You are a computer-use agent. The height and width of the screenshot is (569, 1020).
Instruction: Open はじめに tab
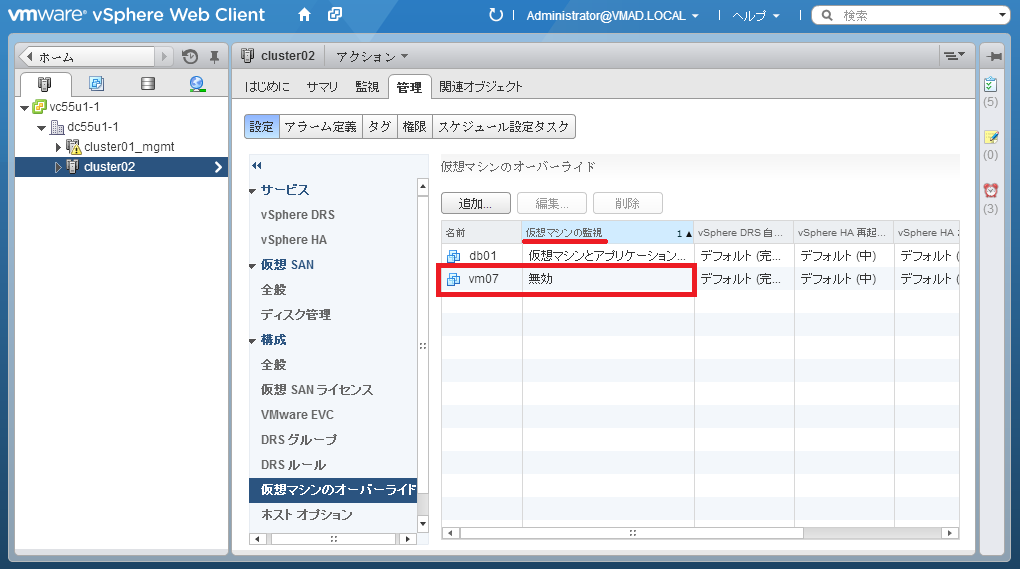267,86
